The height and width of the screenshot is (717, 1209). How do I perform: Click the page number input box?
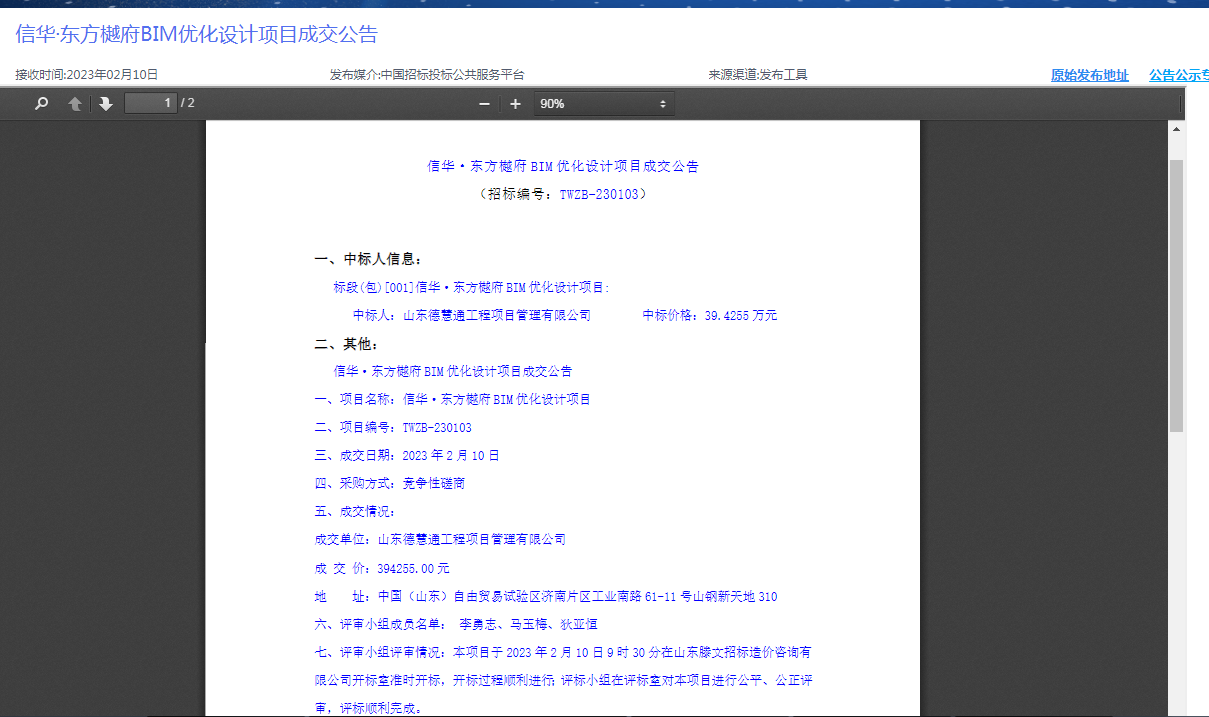click(x=149, y=102)
